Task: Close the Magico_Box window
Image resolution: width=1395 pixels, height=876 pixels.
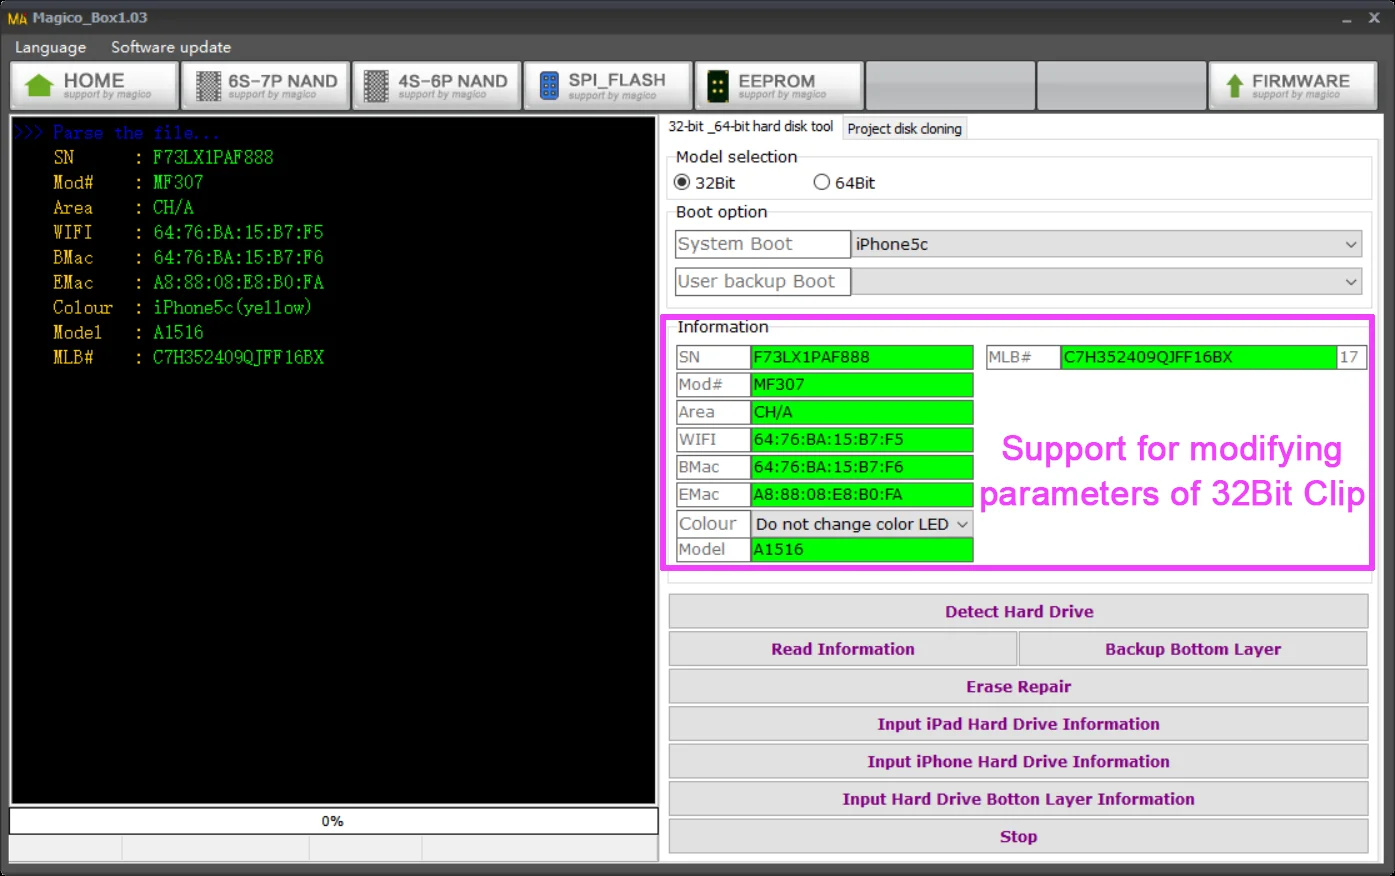Action: (x=1374, y=18)
